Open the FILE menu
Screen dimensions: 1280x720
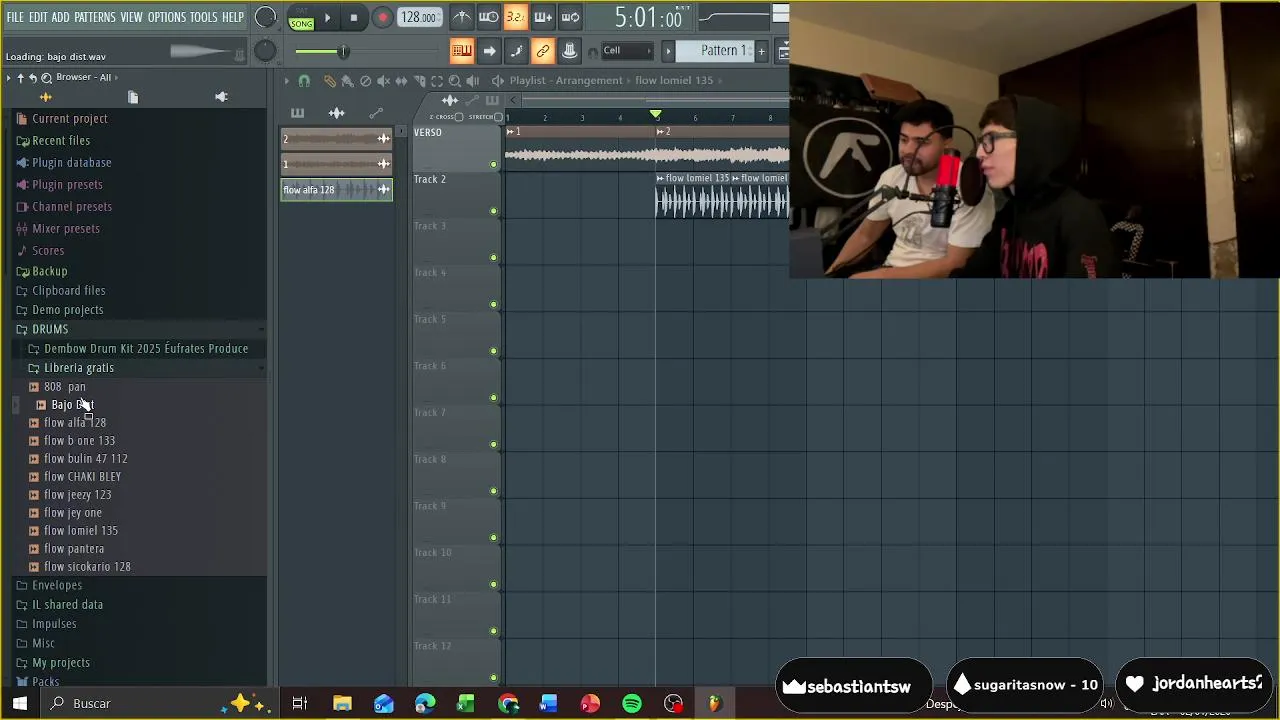tap(15, 18)
